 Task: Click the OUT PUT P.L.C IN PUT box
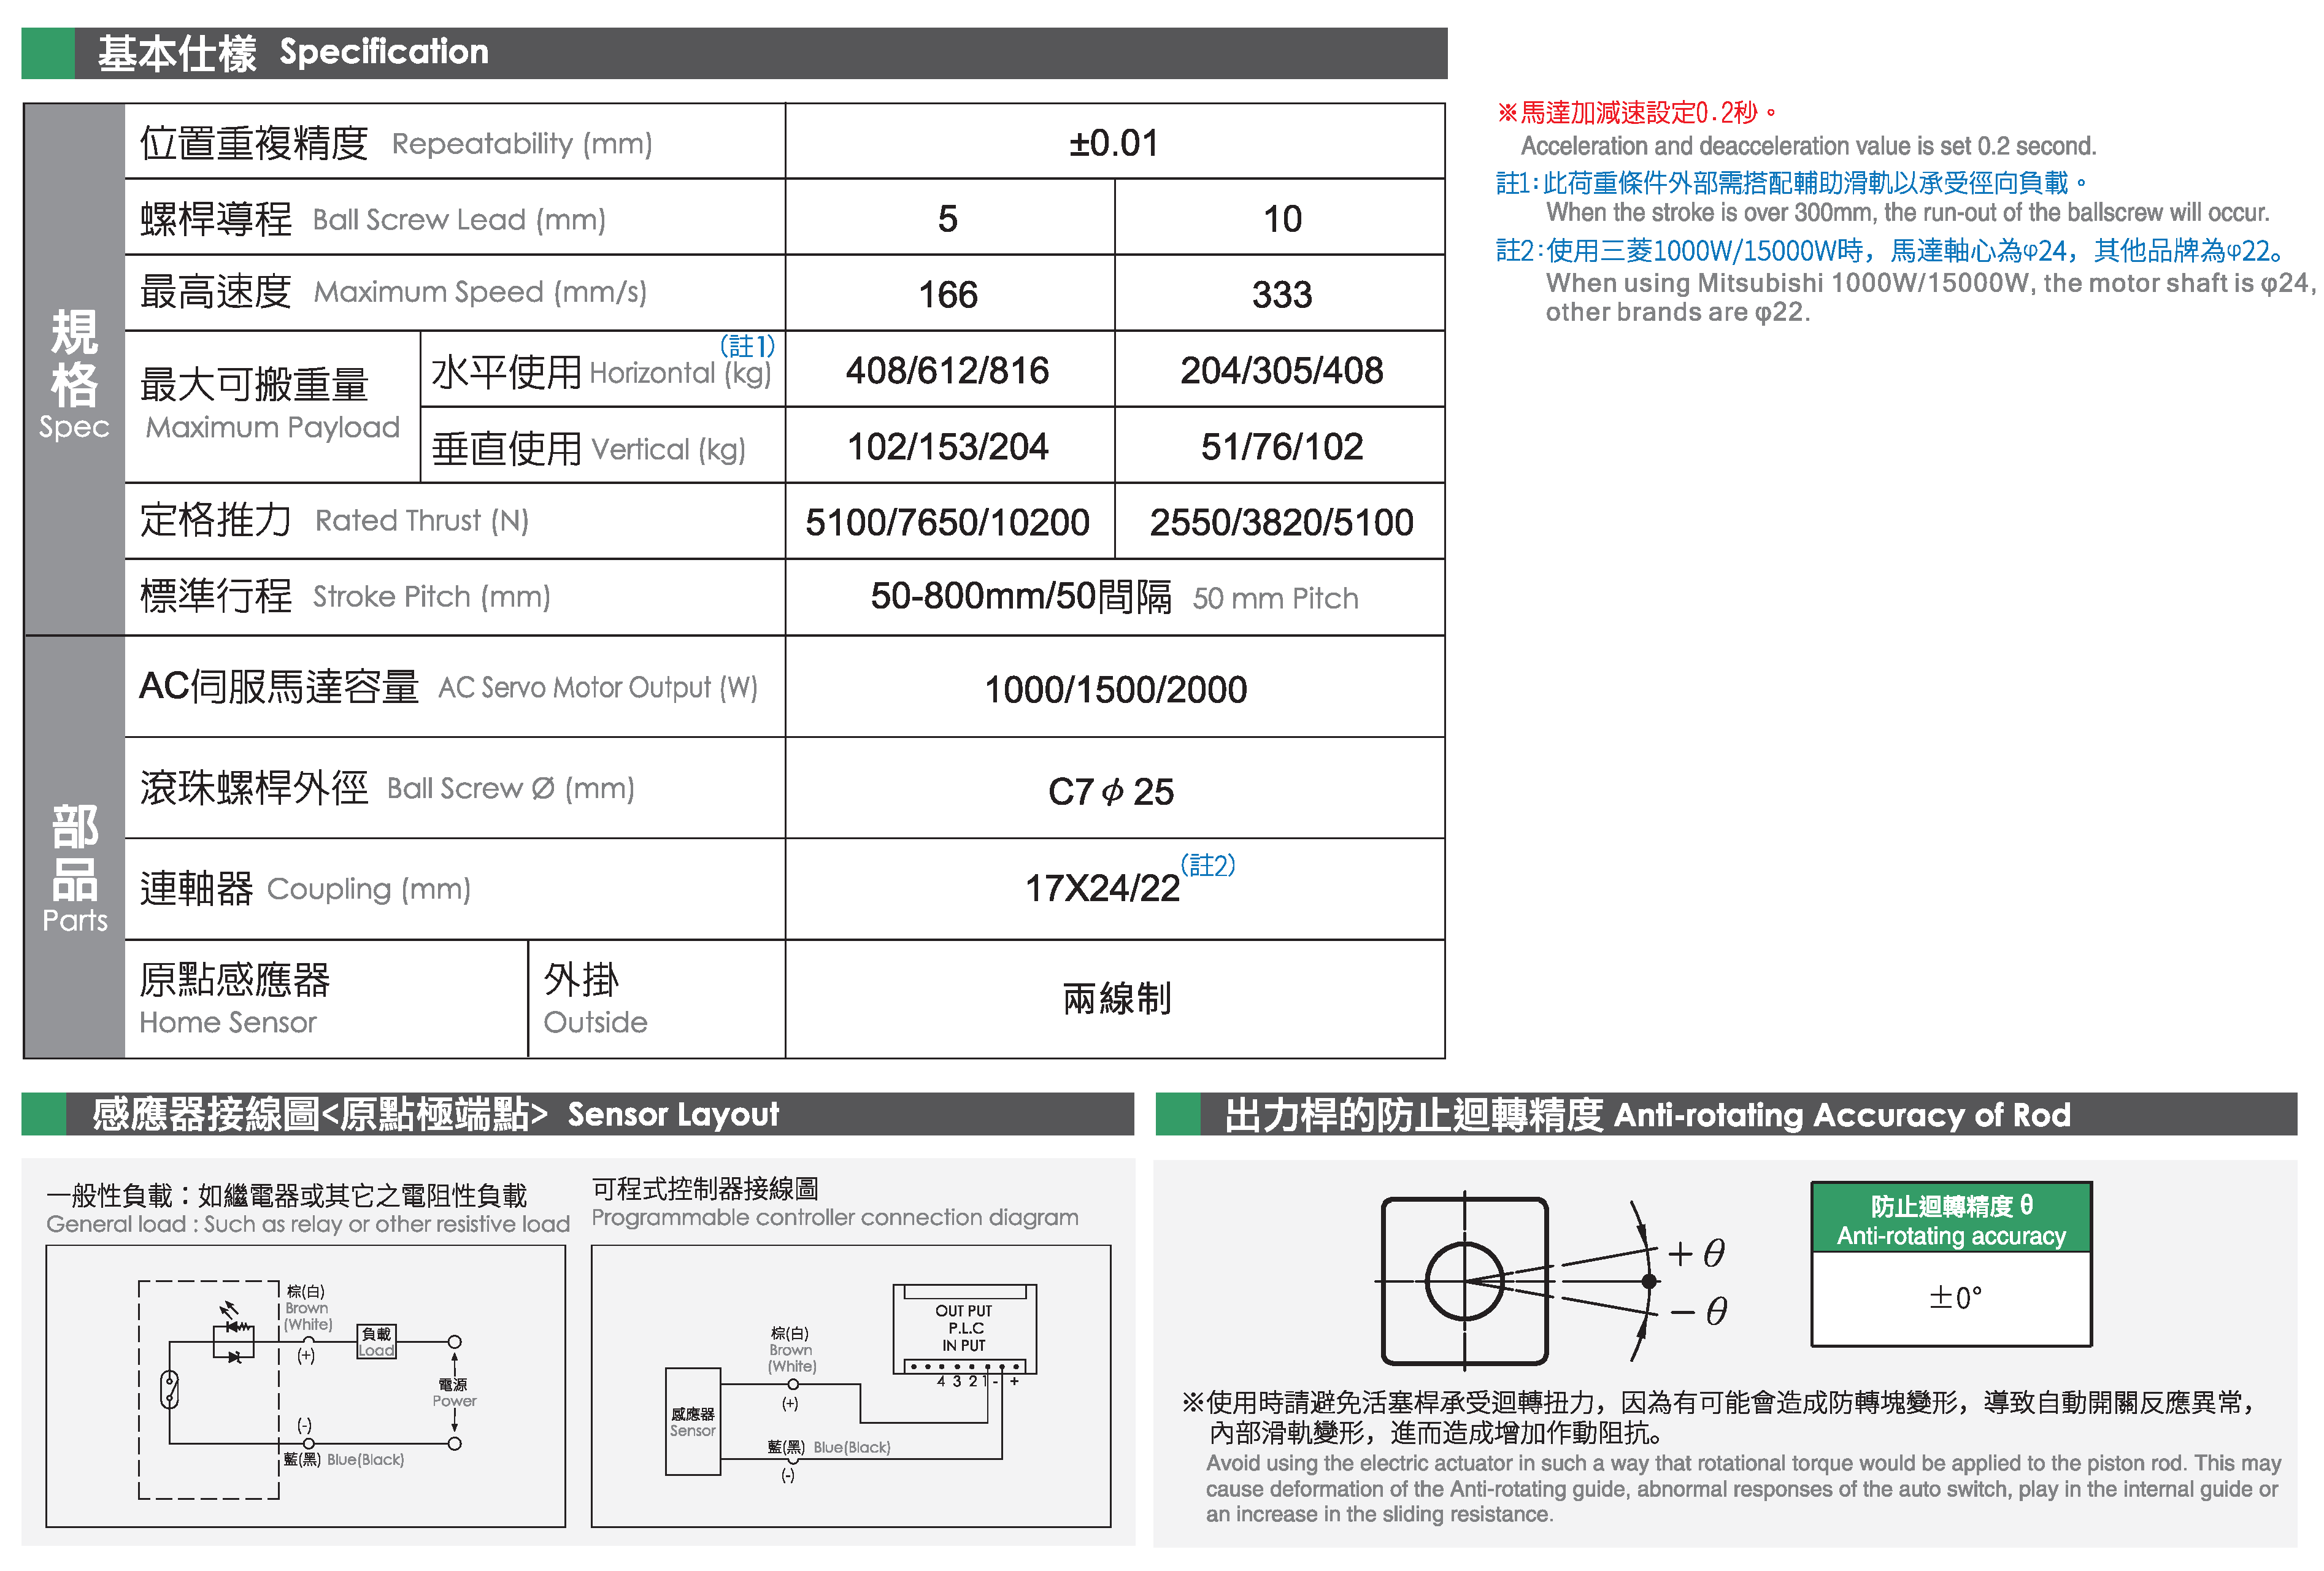(x=964, y=1328)
